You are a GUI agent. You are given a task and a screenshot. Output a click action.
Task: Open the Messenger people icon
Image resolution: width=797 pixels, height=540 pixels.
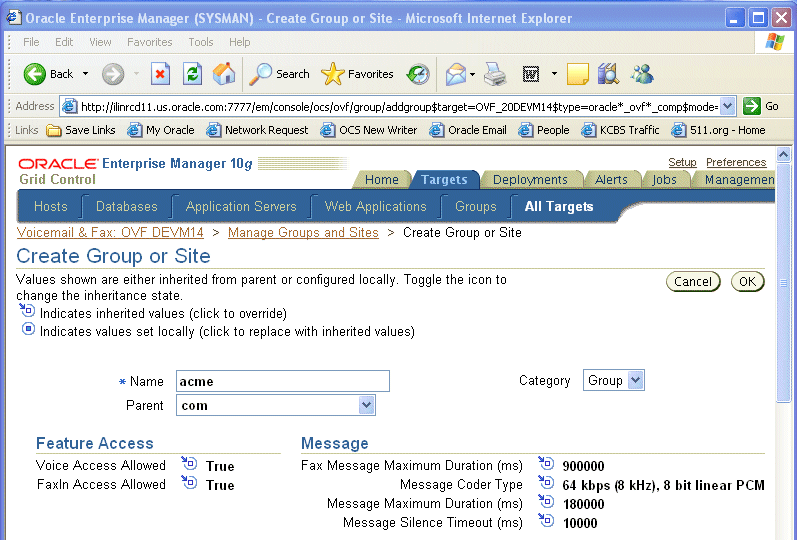pos(642,74)
